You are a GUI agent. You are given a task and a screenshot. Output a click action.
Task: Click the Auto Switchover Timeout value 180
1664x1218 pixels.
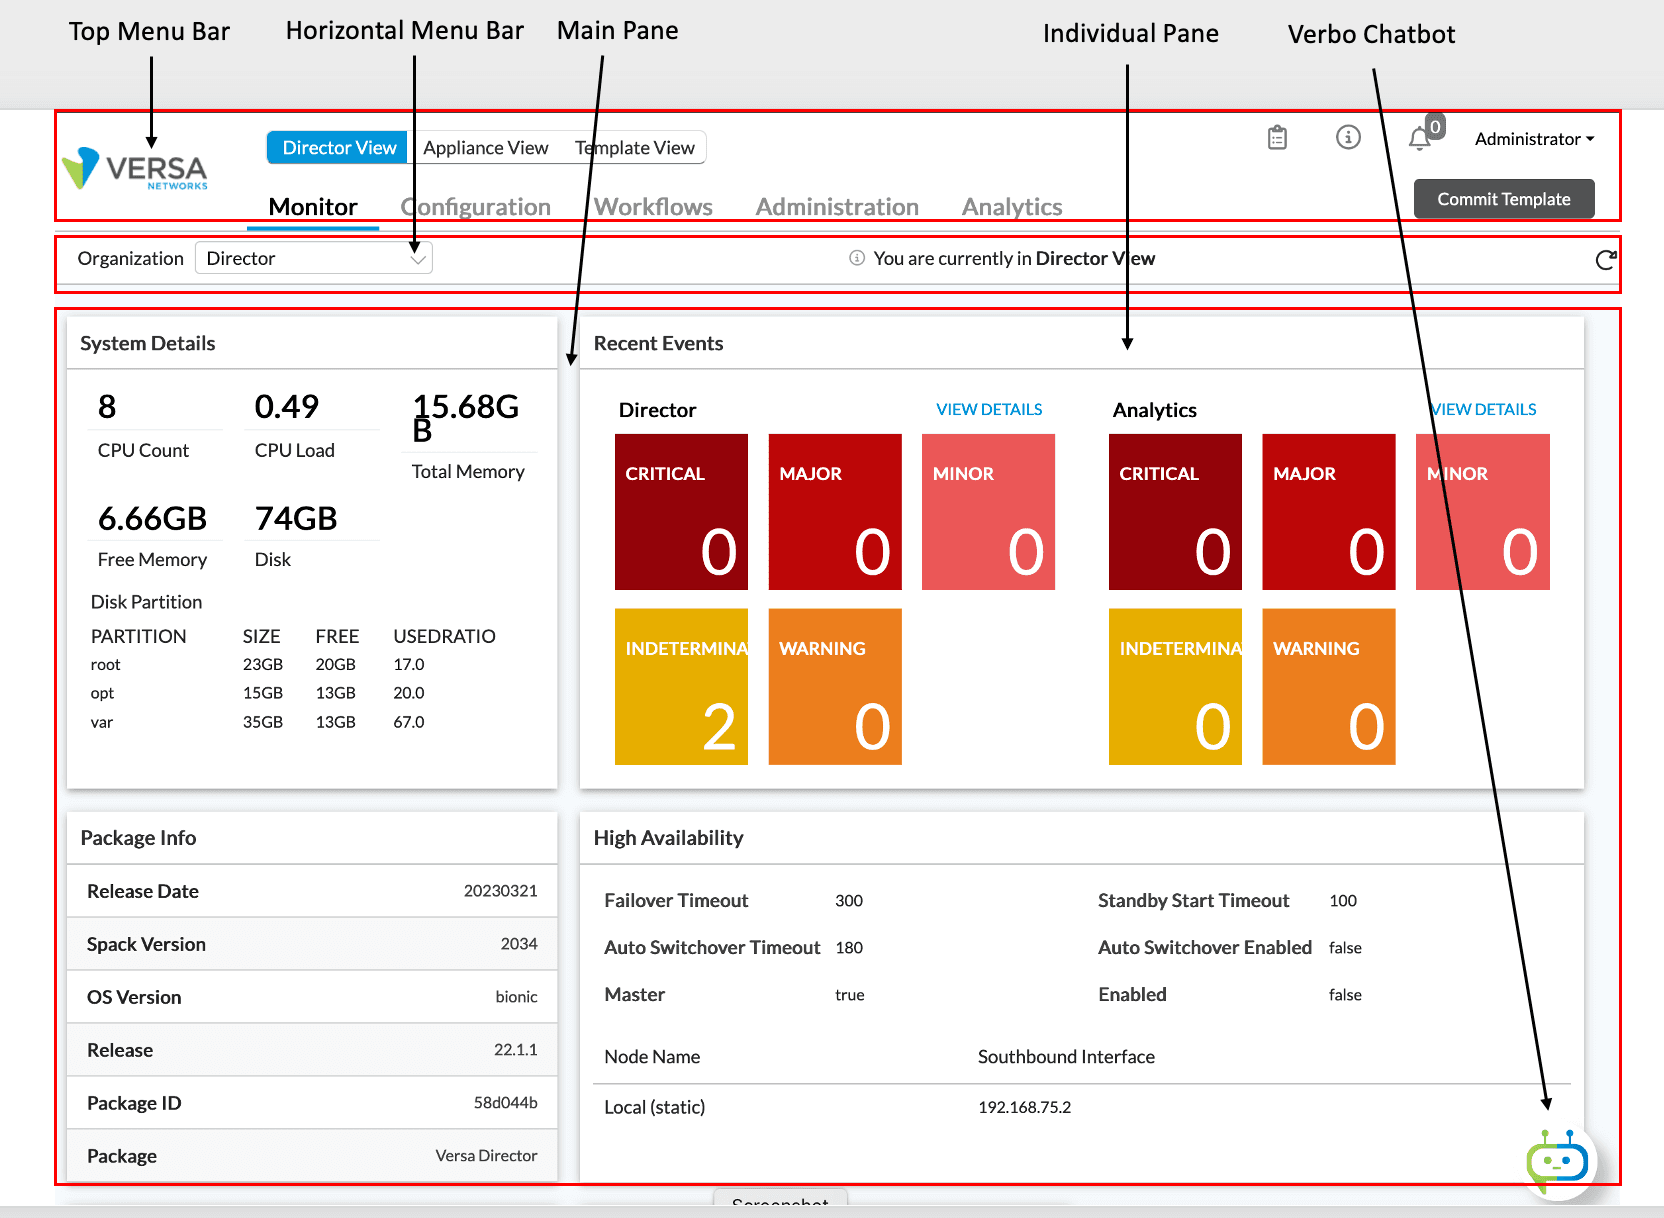[849, 948]
